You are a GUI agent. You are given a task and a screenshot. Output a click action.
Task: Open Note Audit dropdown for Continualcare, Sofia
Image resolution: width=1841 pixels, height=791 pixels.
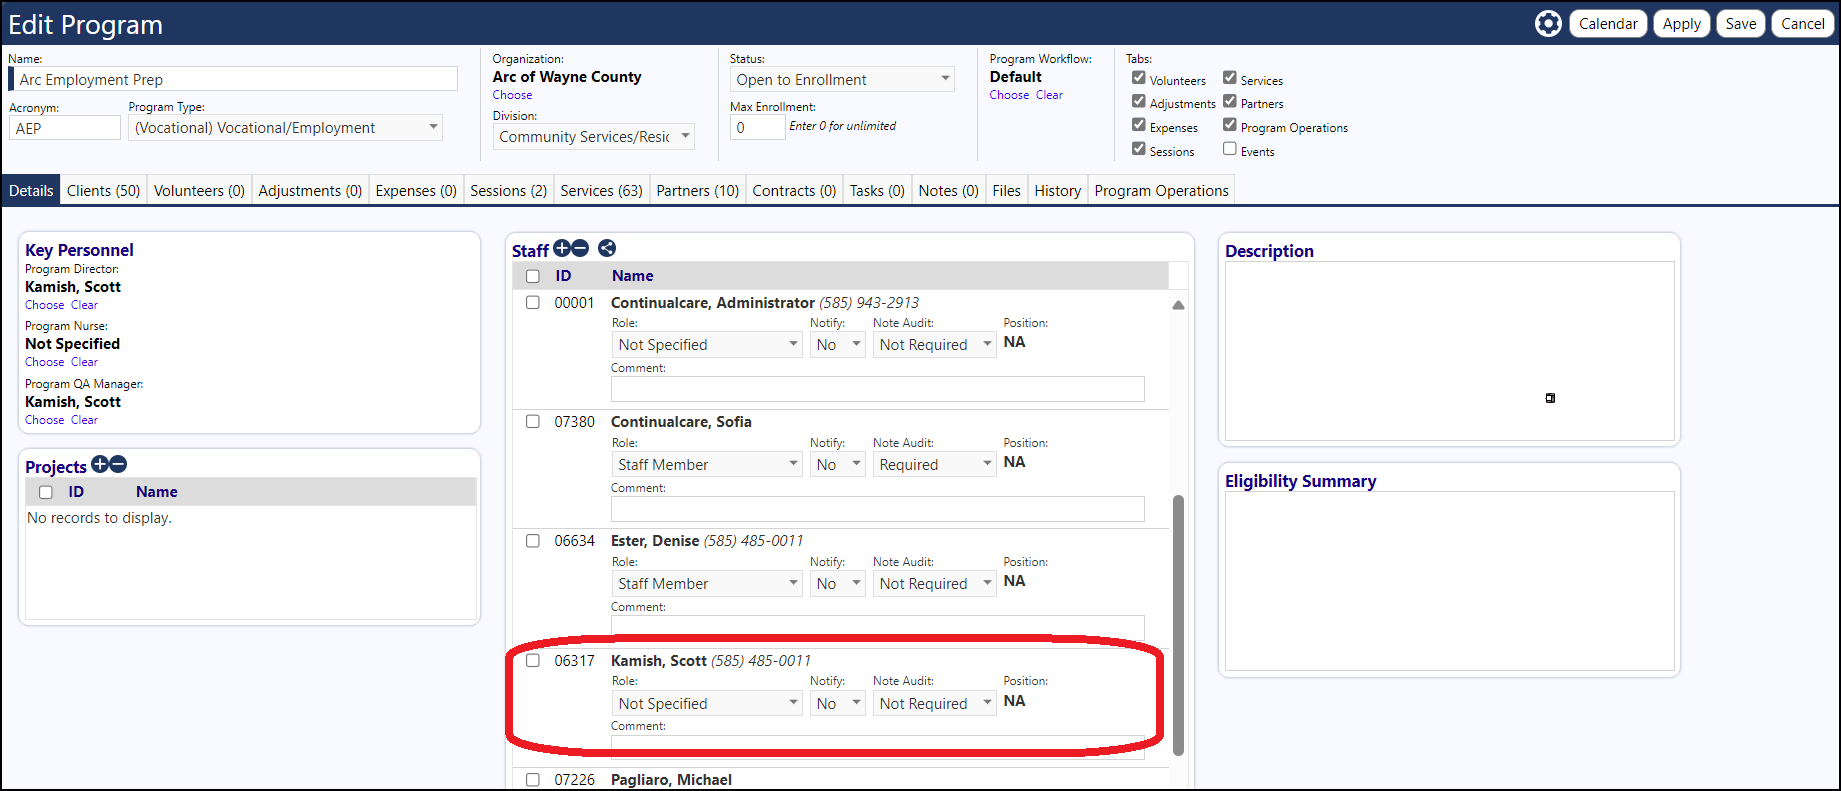(x=935, y=464)
